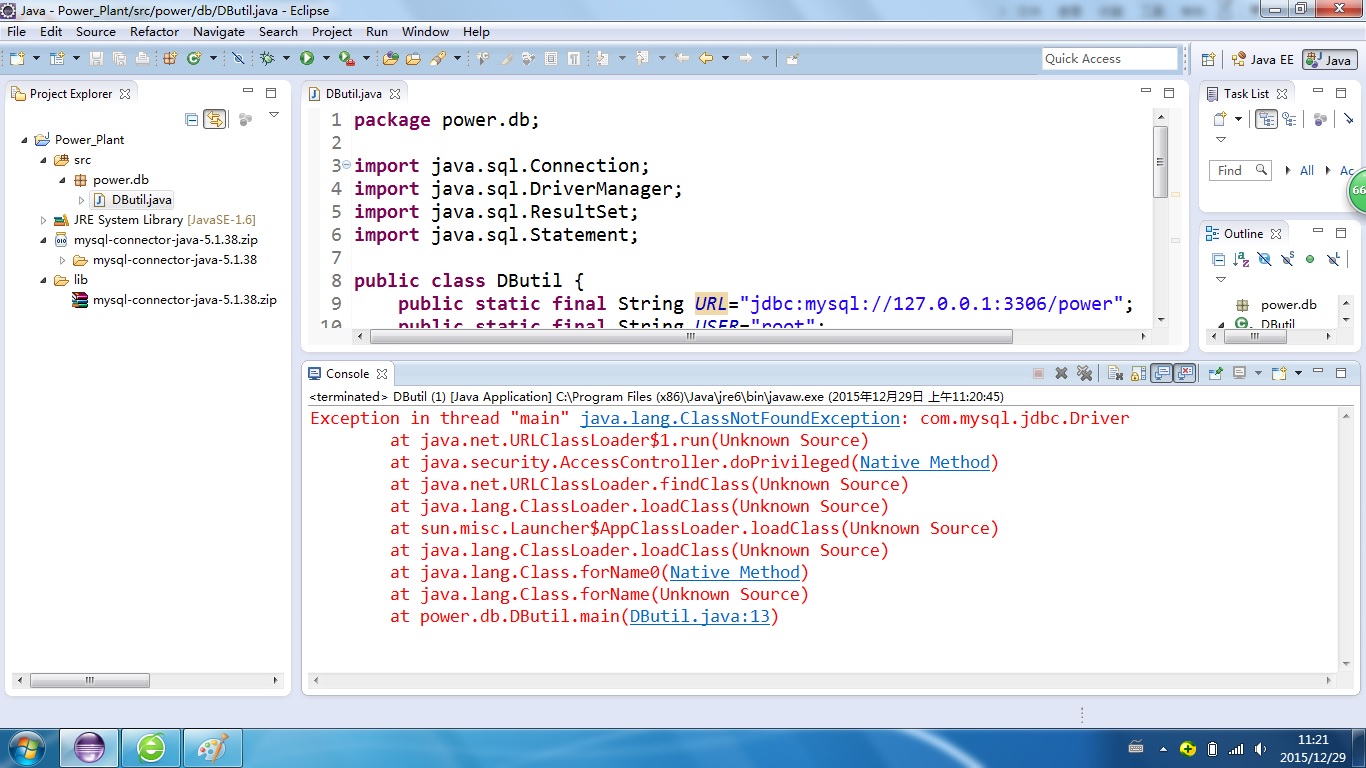This screenshot has width=1366, height=768.
Task: Launch Debug with the bug icon
Action: pos(267,58)
